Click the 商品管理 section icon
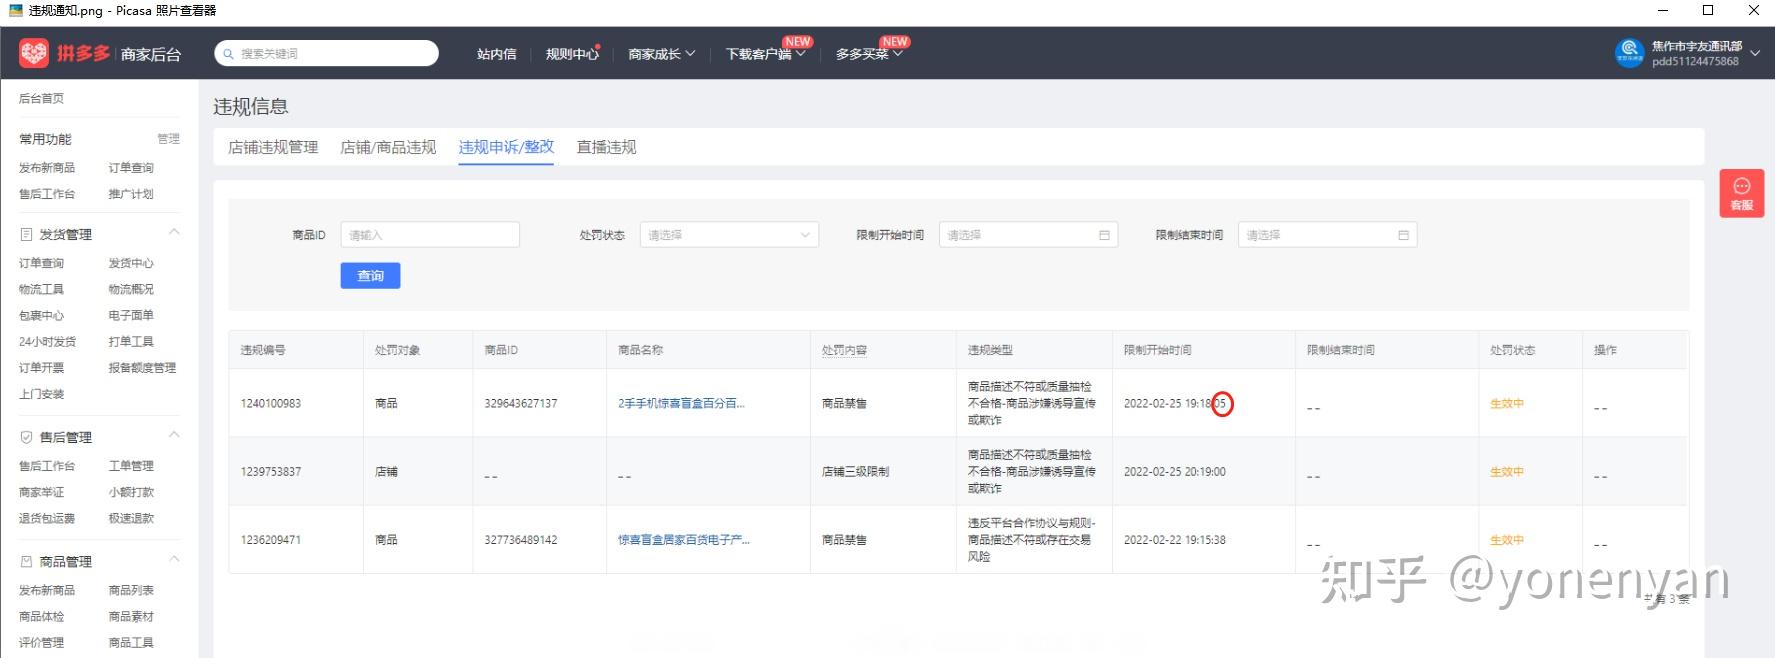Viewport: 1775px width, 658px height. click(27, 562)
